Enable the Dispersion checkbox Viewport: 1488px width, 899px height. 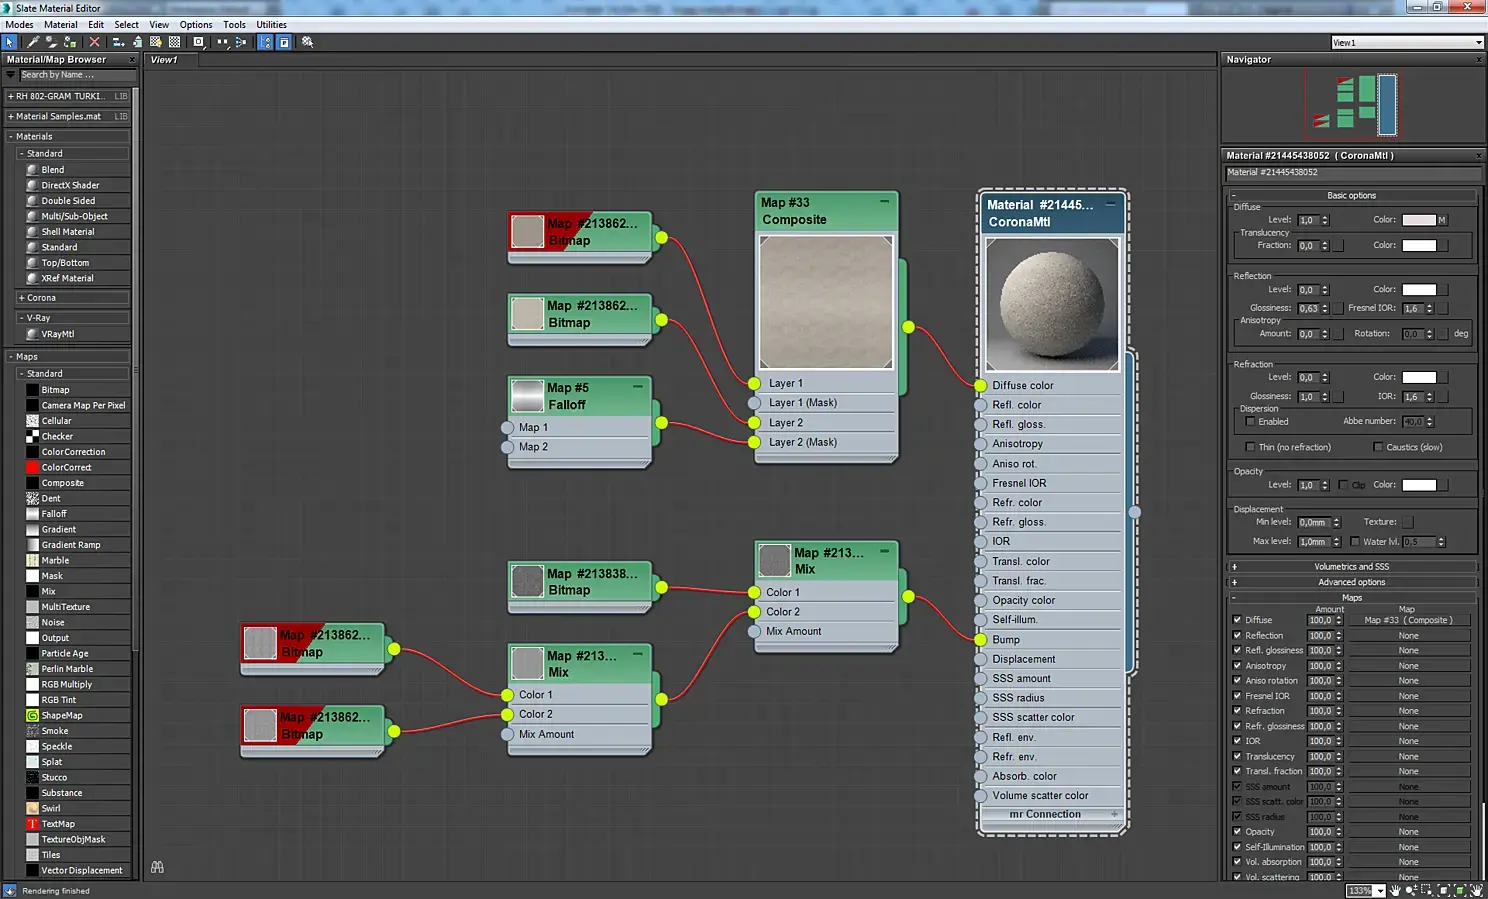1250,421
